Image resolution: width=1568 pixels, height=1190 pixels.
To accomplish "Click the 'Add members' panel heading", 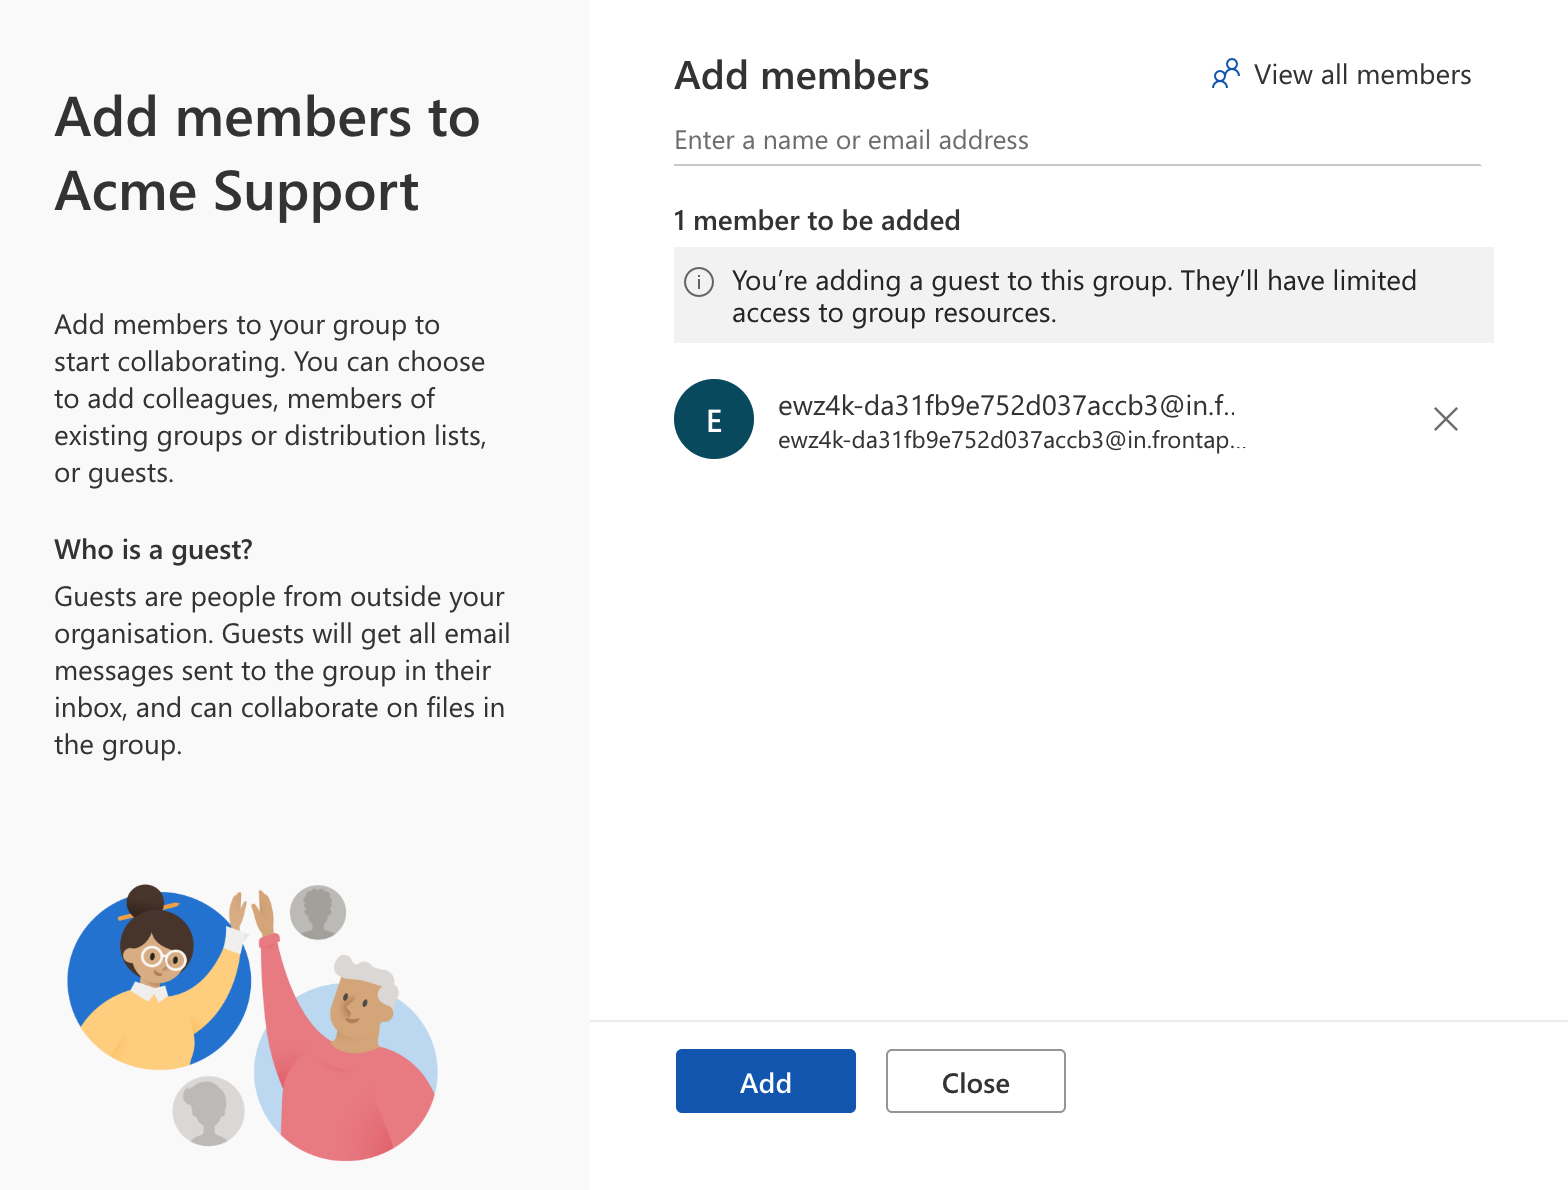I will [802, 76].
